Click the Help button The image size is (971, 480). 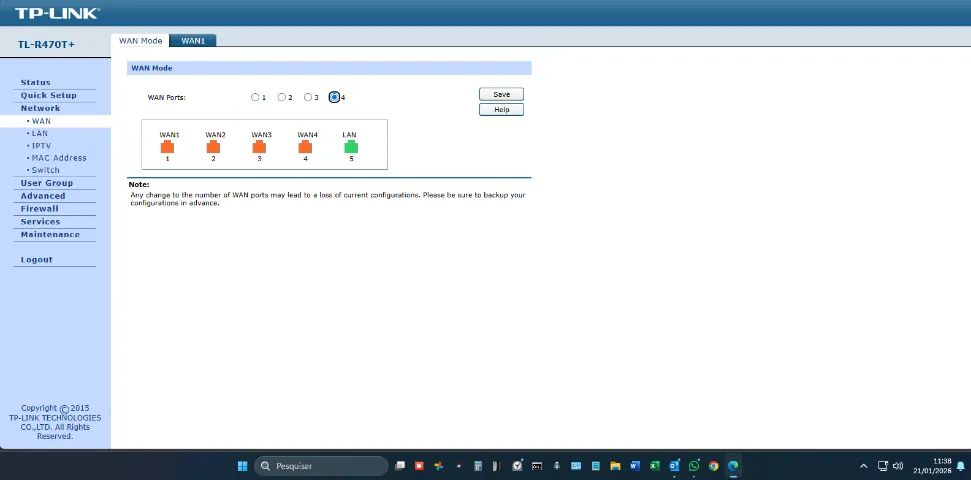(502, 110)
